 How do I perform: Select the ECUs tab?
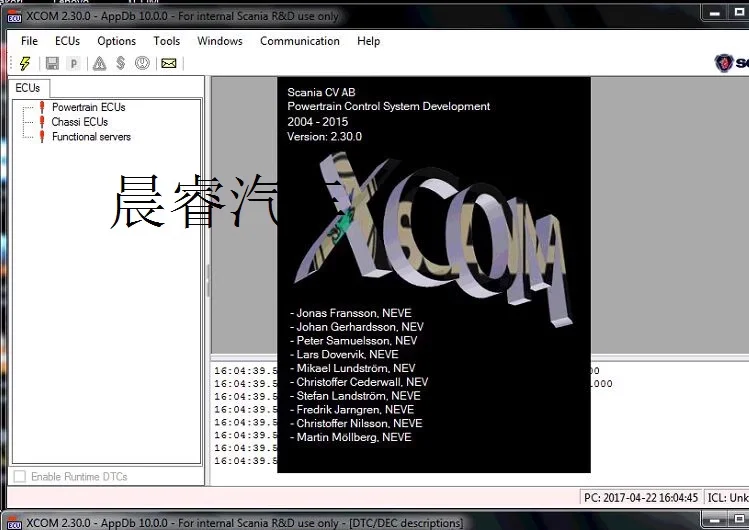(28, 88)
